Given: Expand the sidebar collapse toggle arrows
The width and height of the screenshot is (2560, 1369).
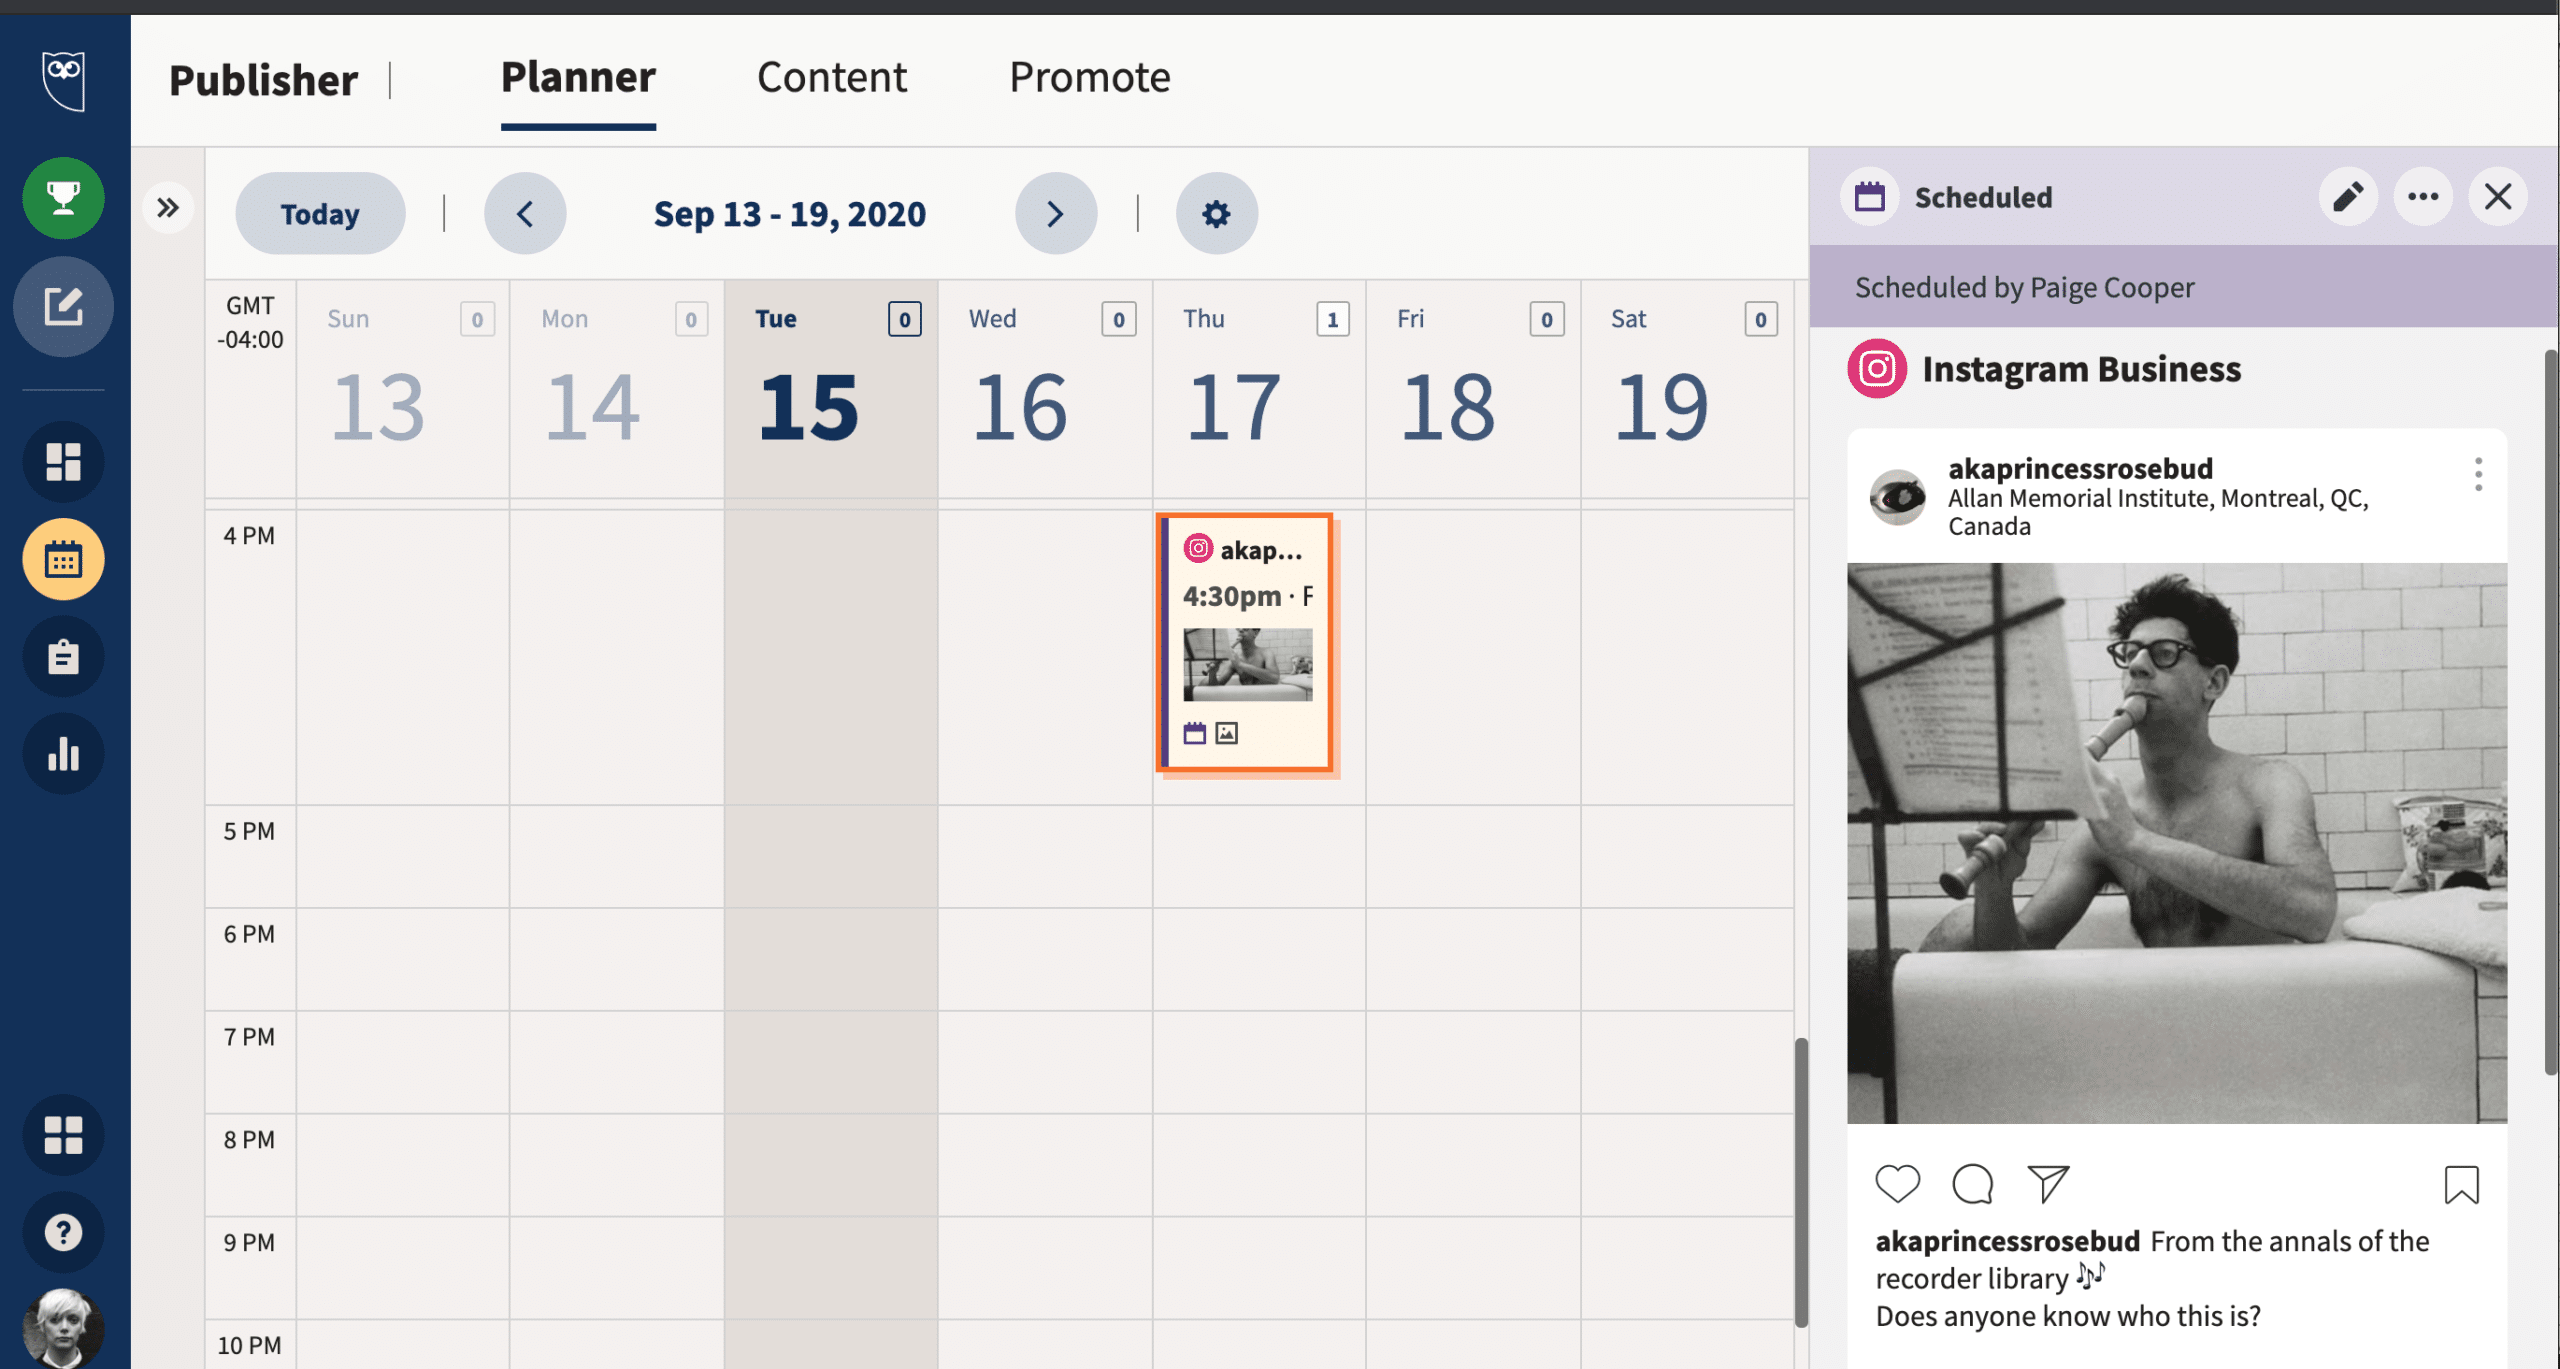Looking at the screenshot, I should [168, 206].
